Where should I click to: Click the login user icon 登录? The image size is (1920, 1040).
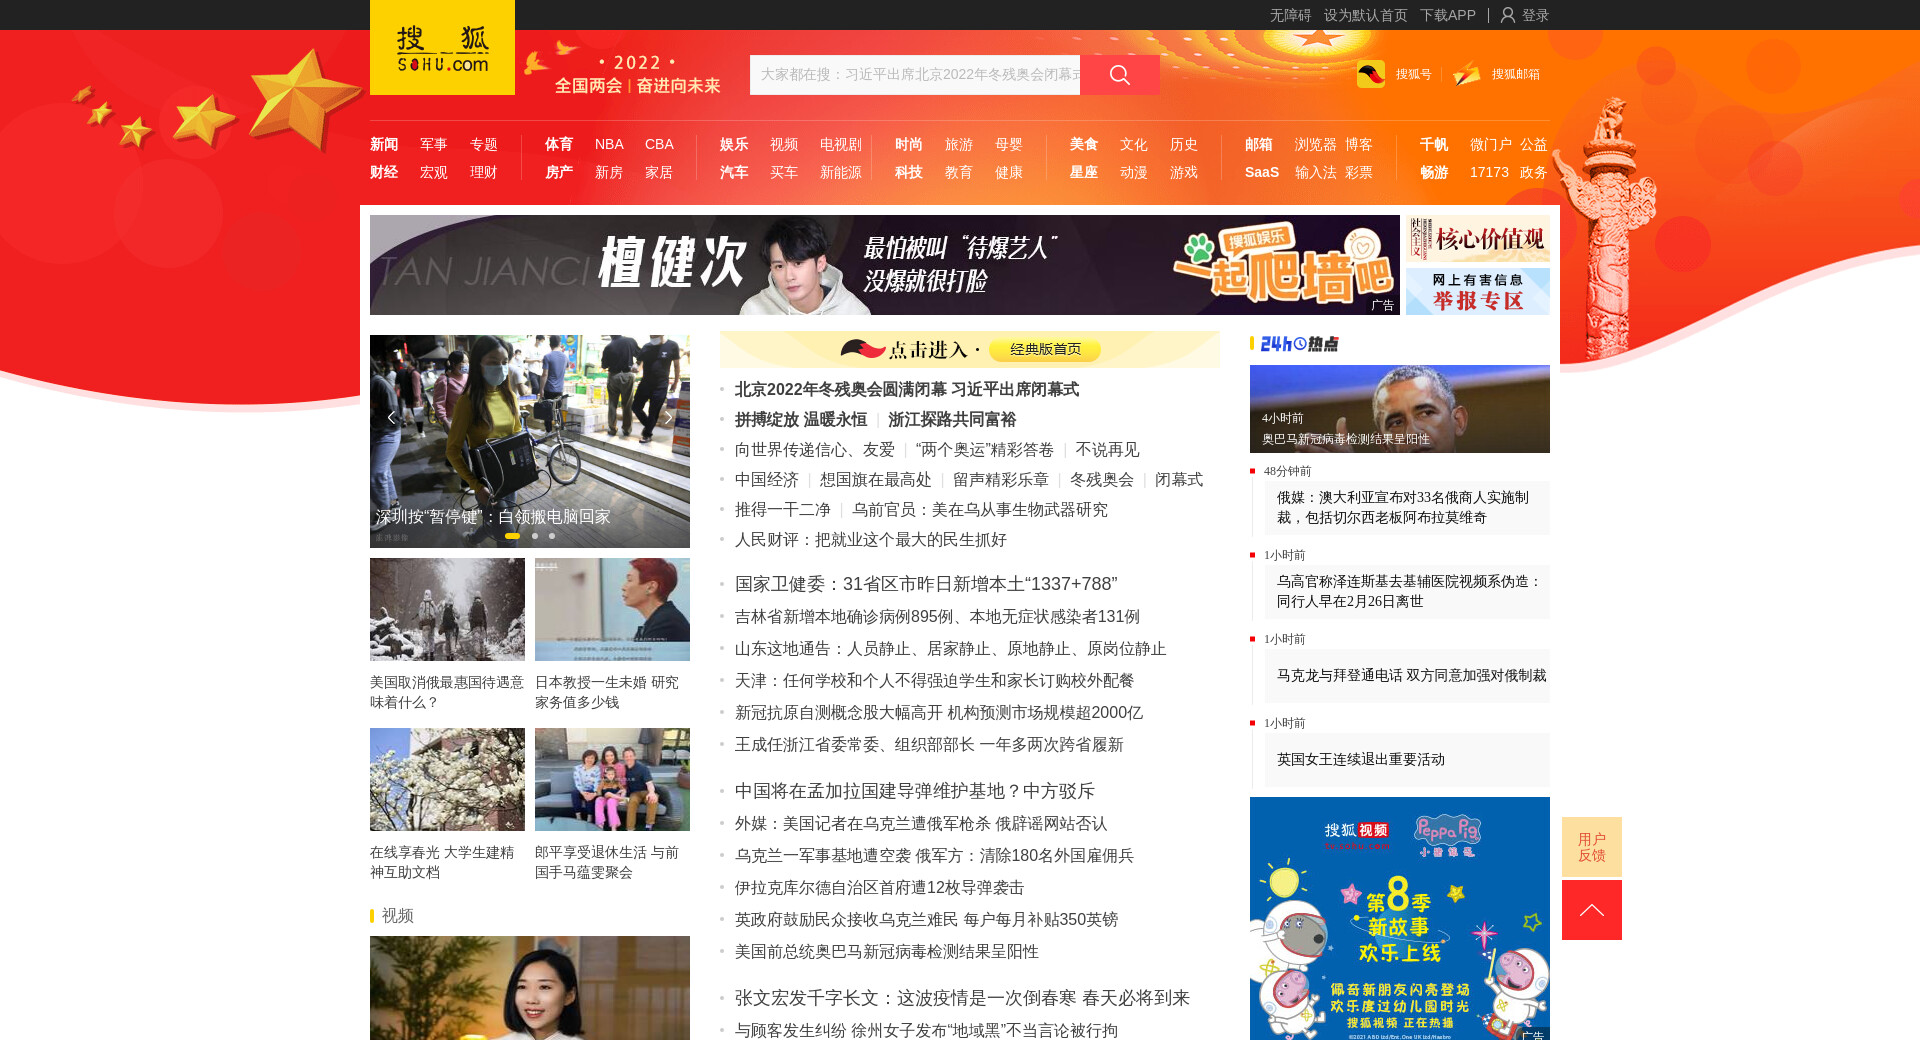pos(1508,15)
